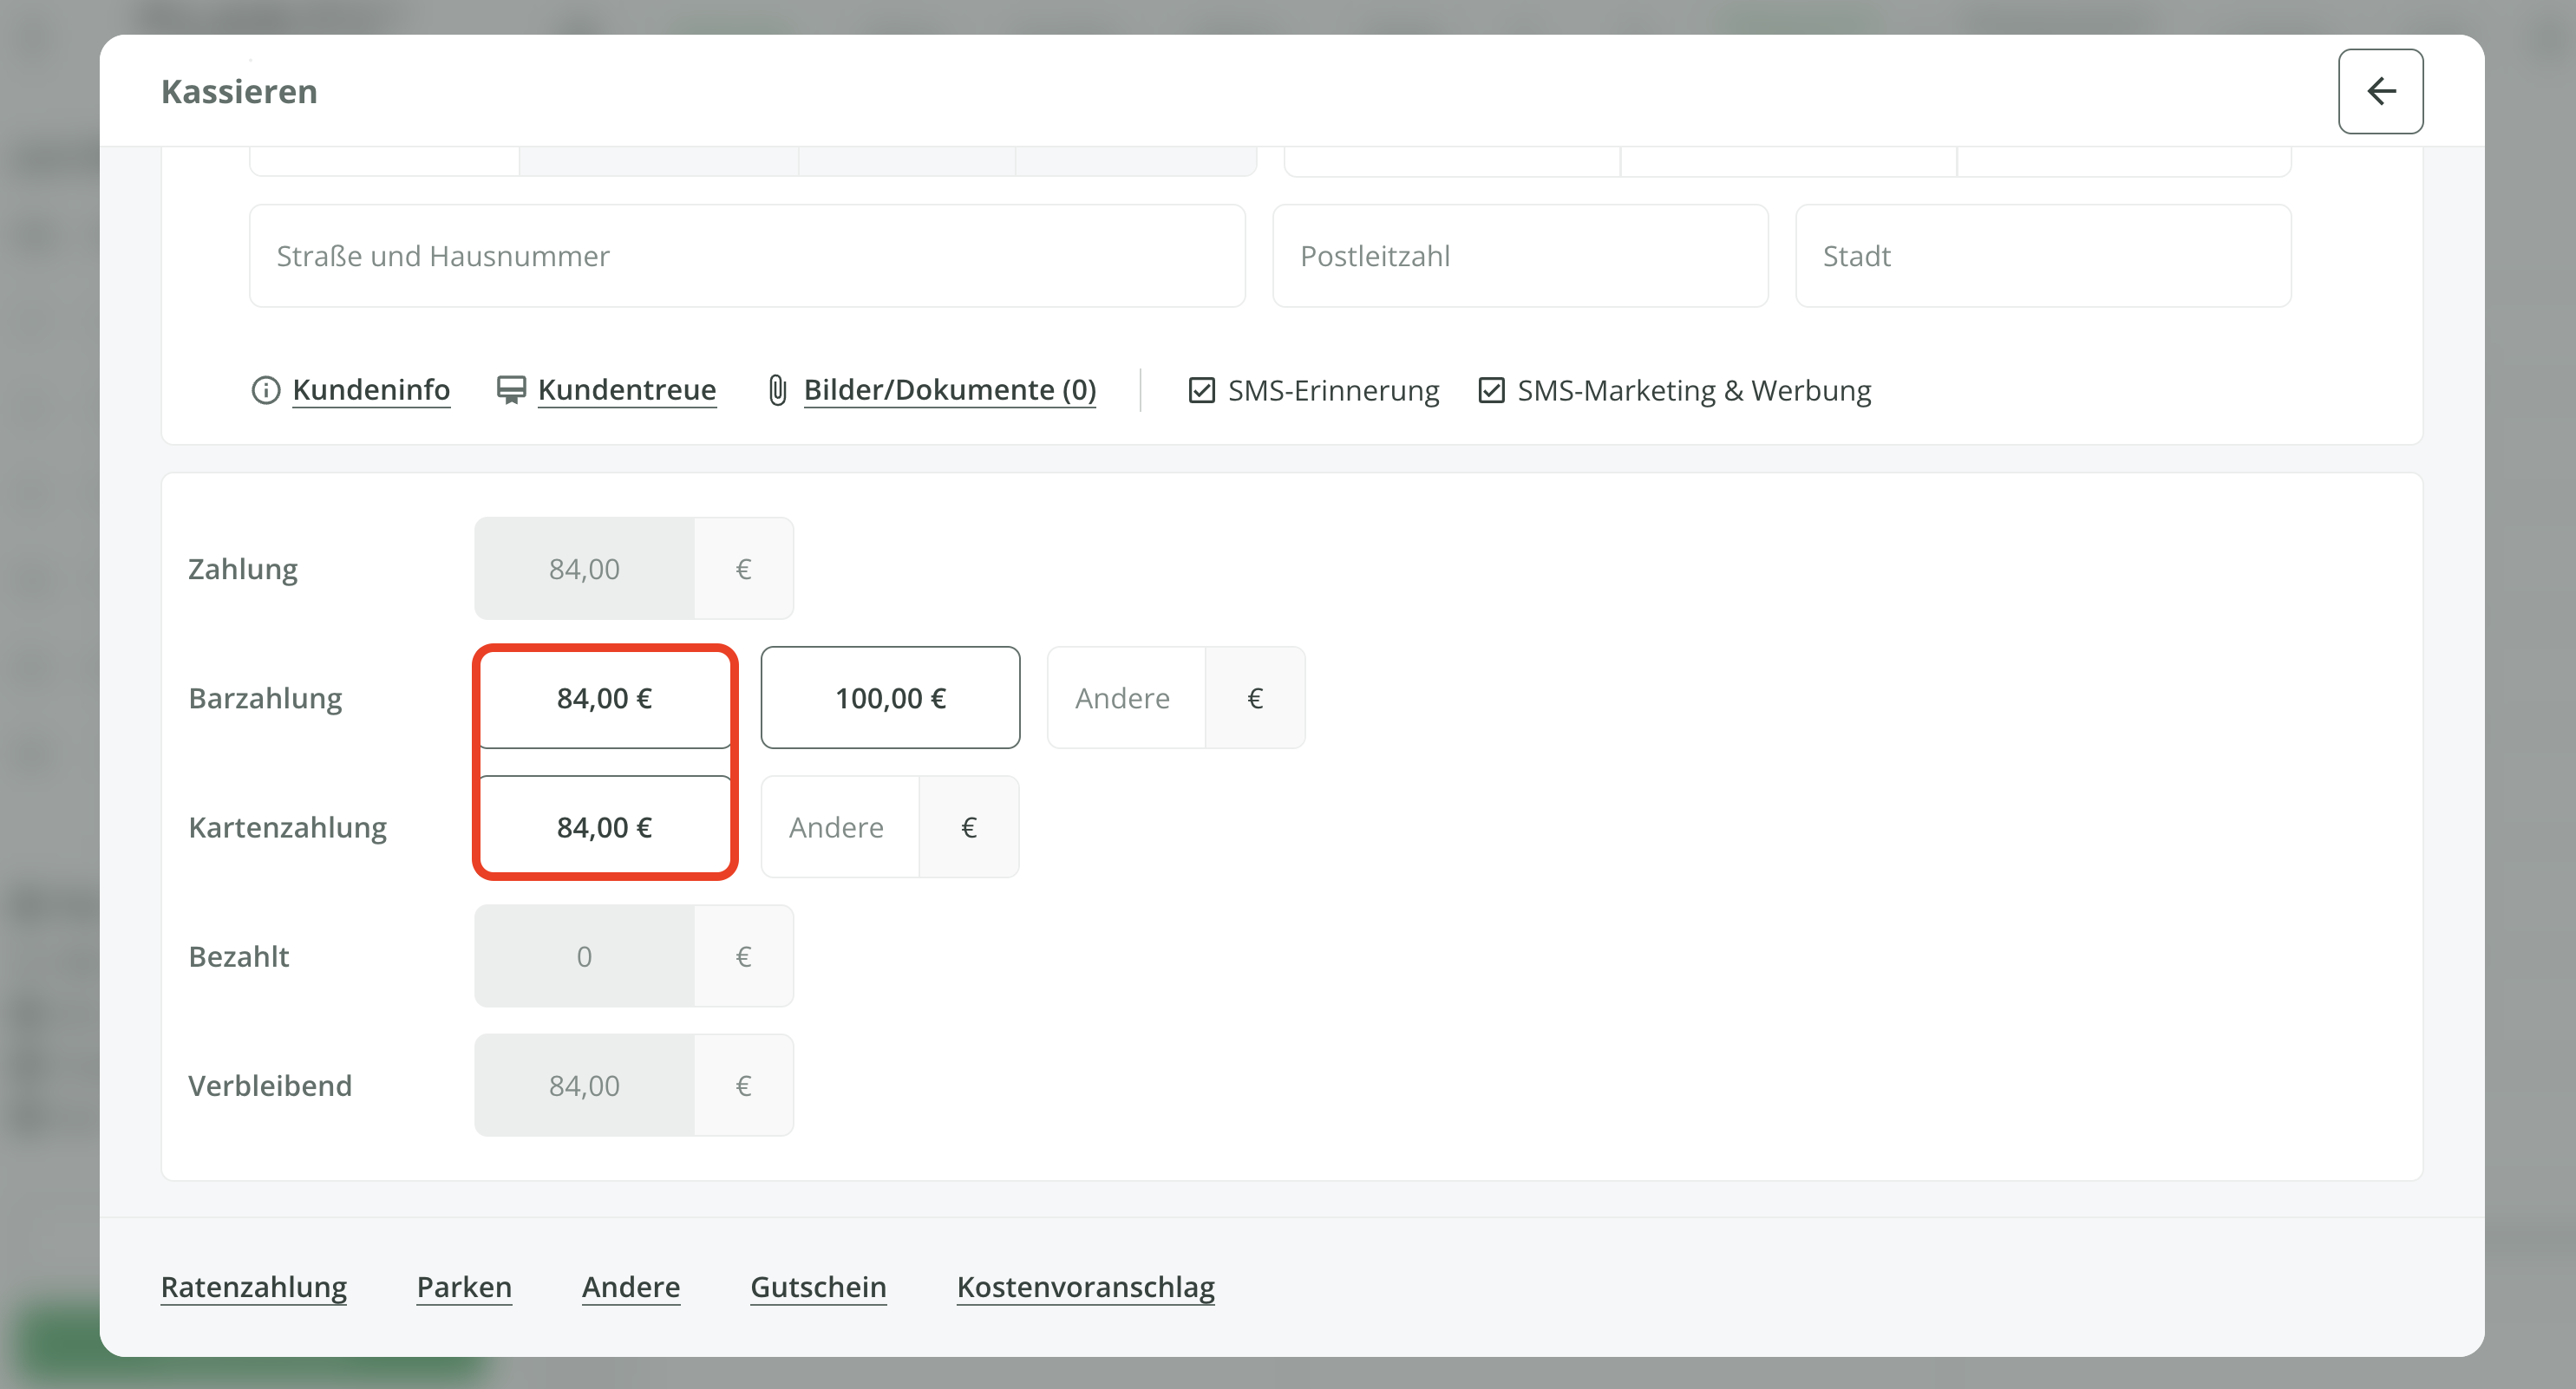Screen dimensions: 2576x1389
Task: Click the Kundentreue loyalty icon
Action: (511, 390)
